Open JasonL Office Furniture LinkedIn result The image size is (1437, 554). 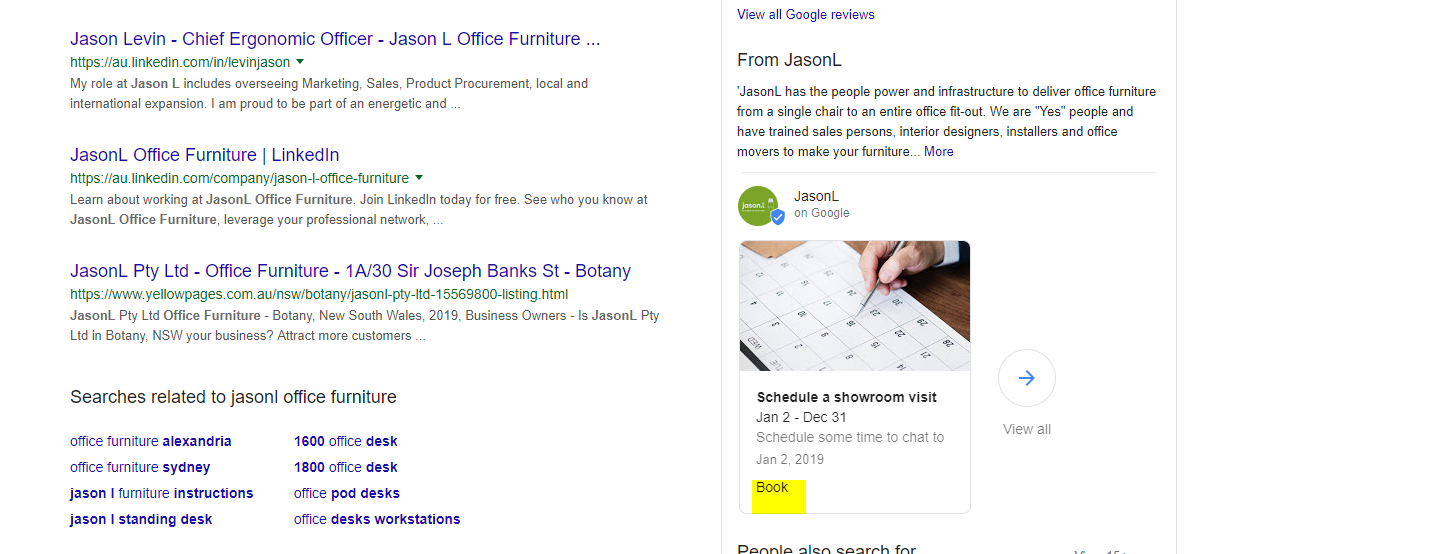click(204, 155)
